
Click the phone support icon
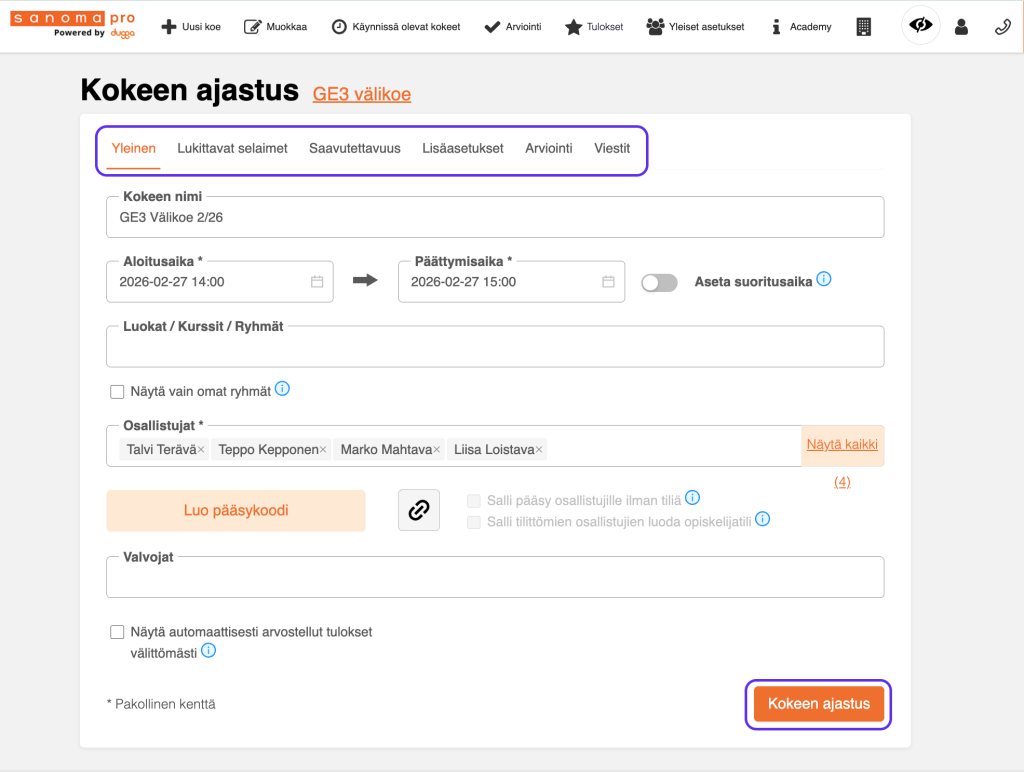[x=1002, y=27]
